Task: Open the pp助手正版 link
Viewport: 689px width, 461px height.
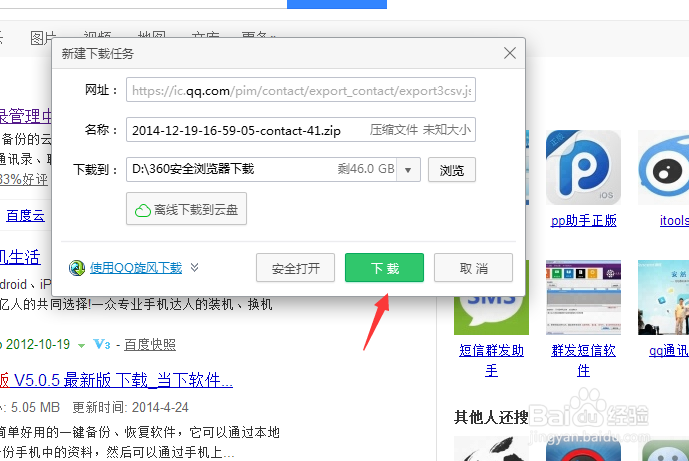Action: click(x=584, y=220)
